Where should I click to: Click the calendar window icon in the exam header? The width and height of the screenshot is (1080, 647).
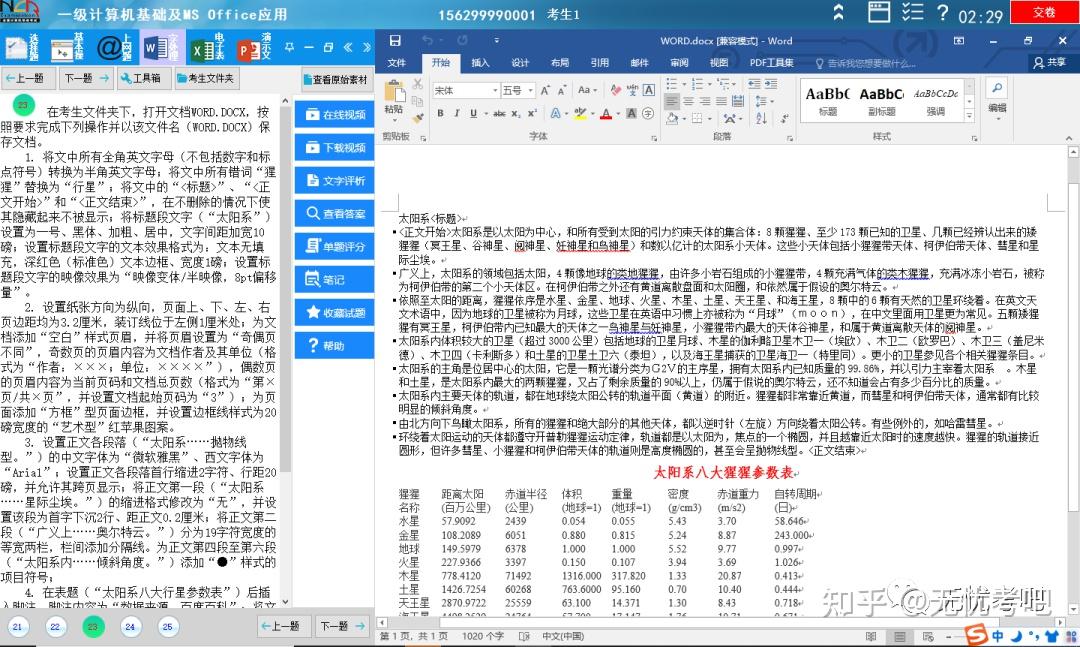point(878,12)
